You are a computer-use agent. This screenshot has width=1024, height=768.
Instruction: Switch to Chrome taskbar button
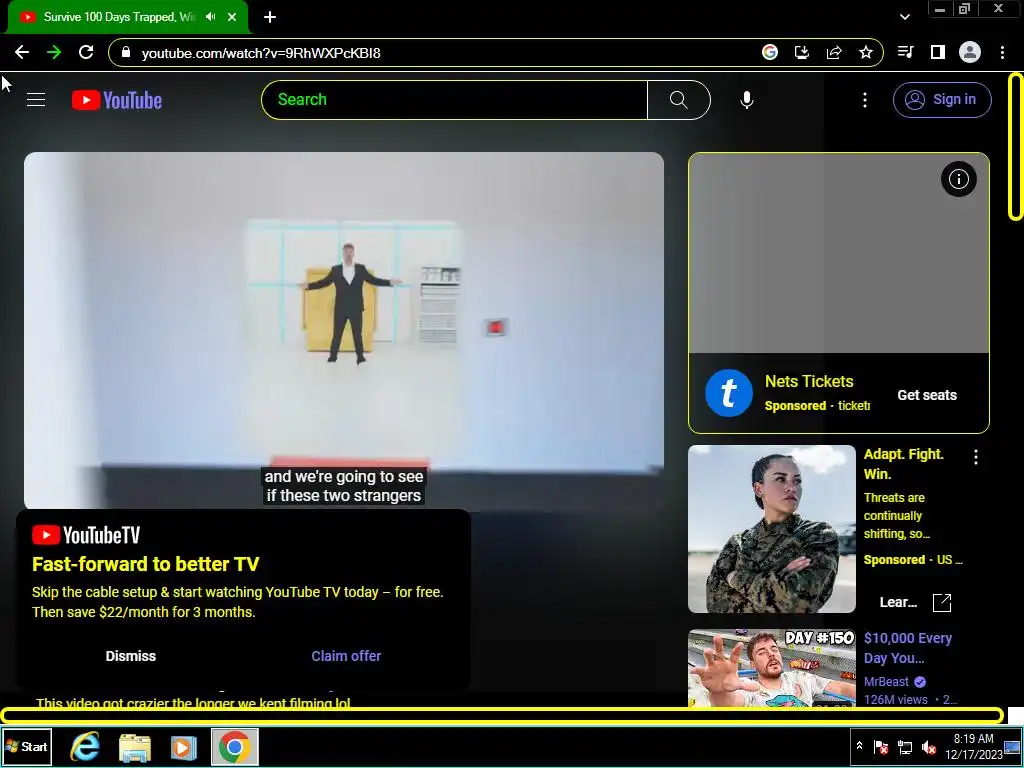click(x=234, y=747)
